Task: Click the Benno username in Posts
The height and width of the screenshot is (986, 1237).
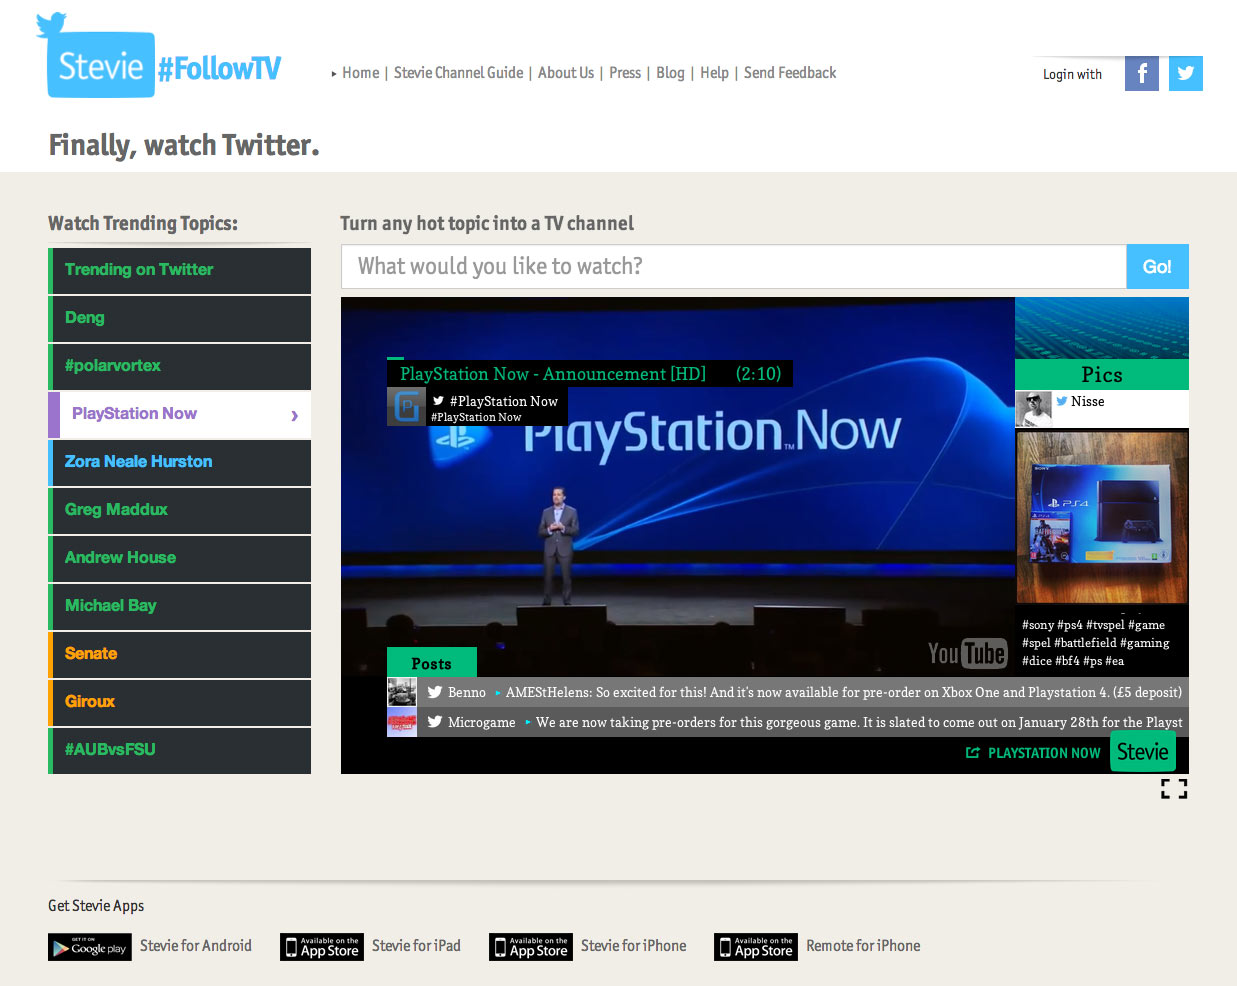Action: pos(467,692)
